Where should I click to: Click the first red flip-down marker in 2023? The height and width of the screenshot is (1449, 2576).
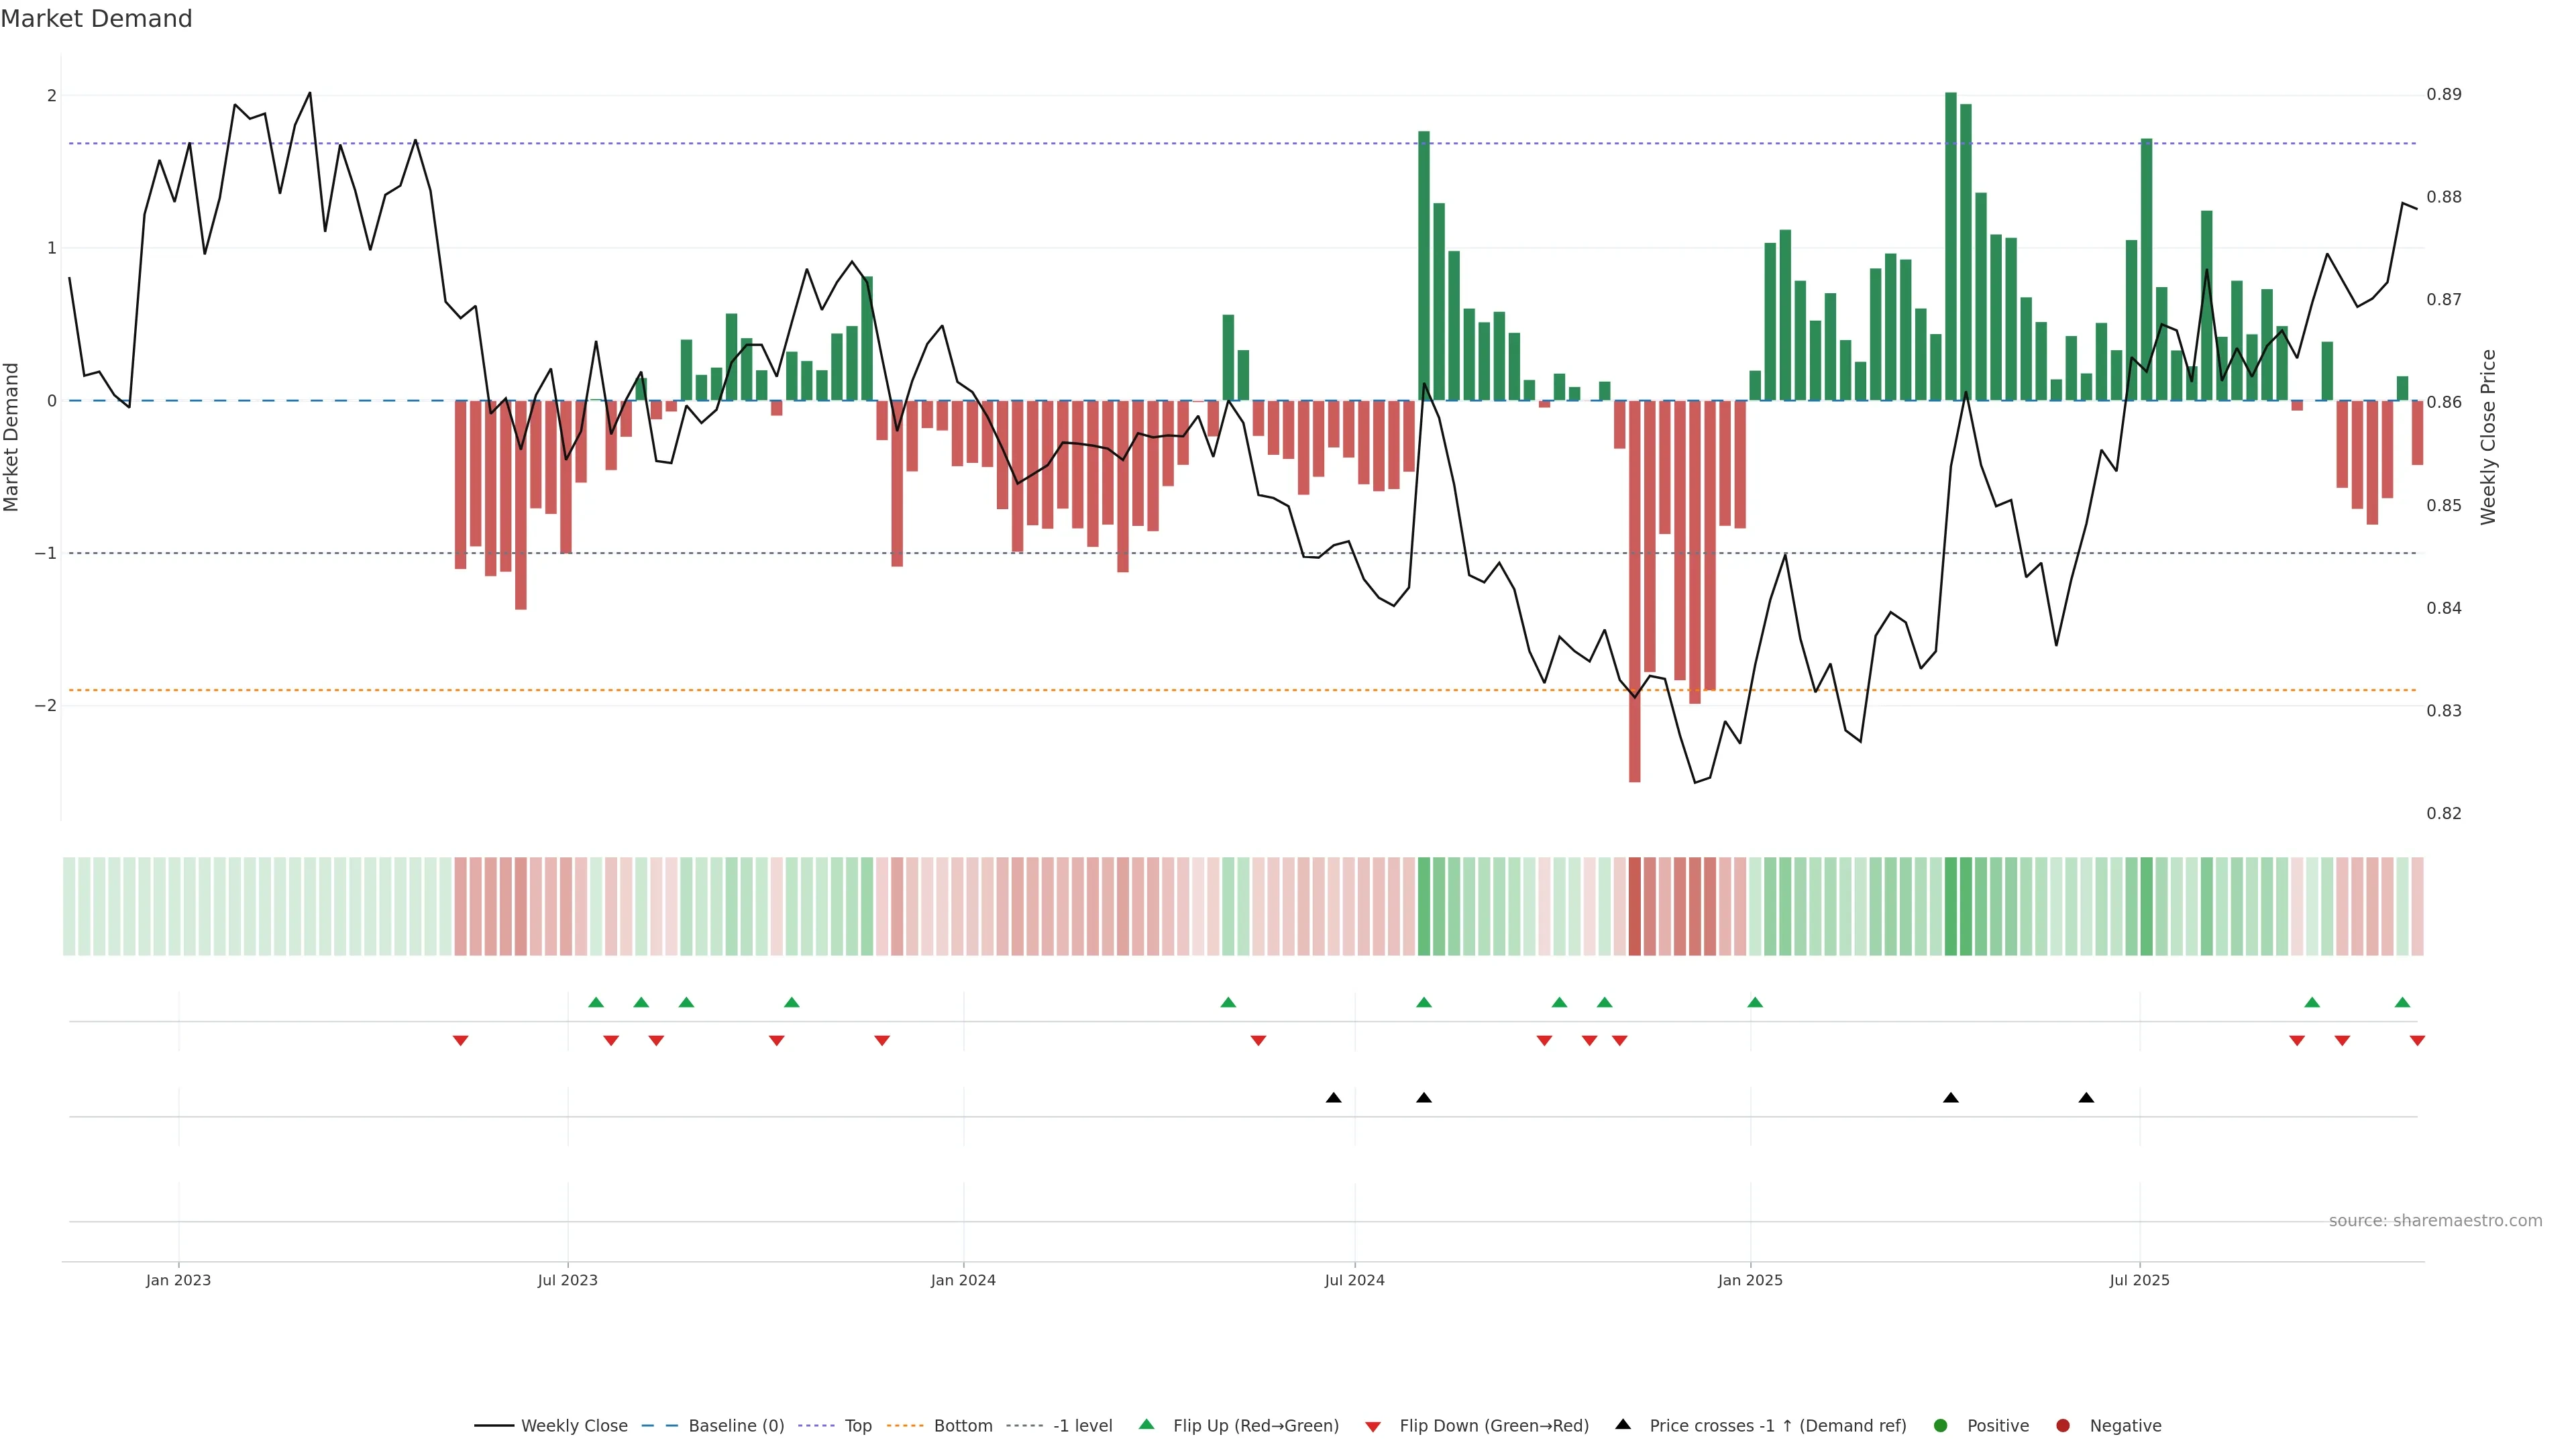[x=460, y=1041]
